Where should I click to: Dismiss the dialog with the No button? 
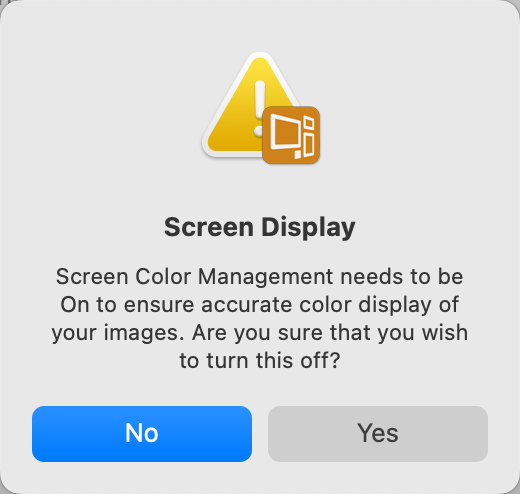point(142,434)
